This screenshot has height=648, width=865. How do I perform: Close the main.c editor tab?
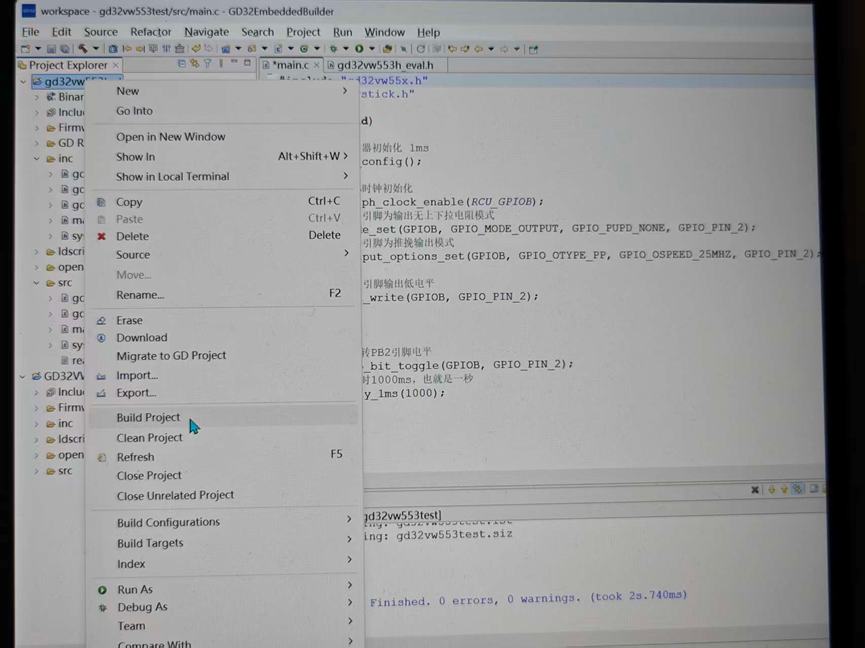coord(318,65)
